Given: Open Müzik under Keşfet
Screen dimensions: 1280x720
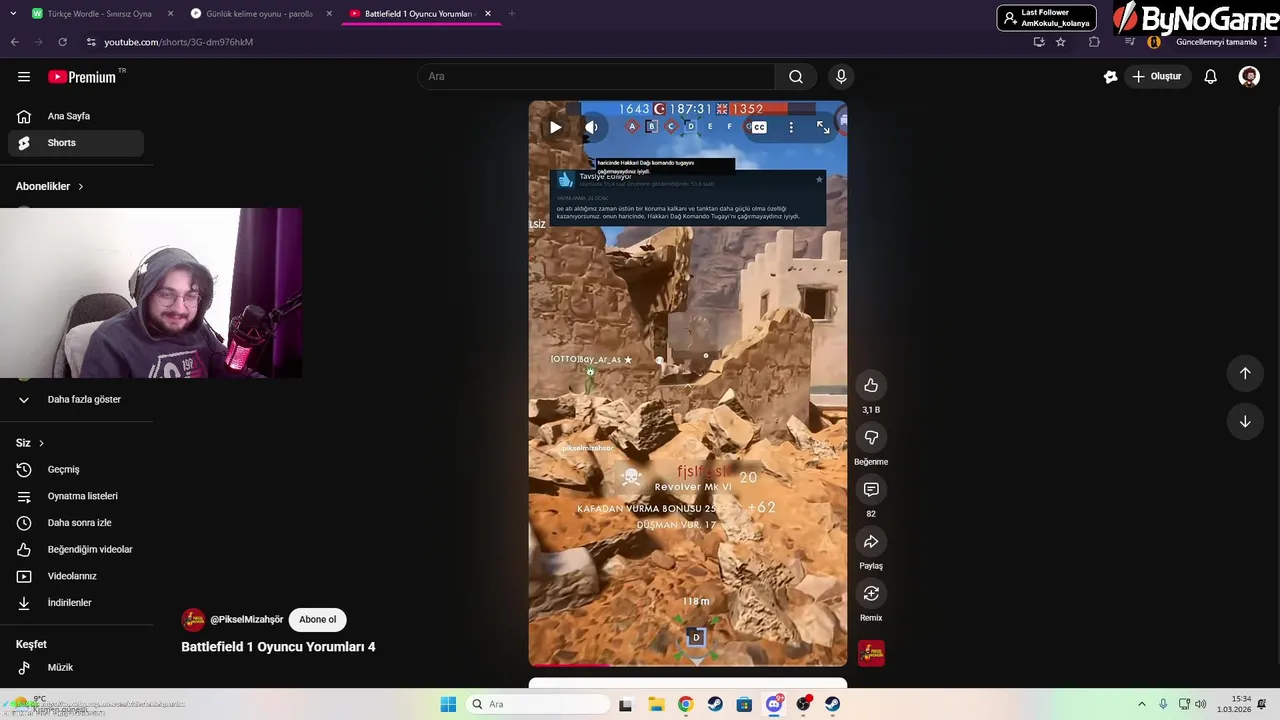Looking at the screenshot, I should (x=76, y=668).
